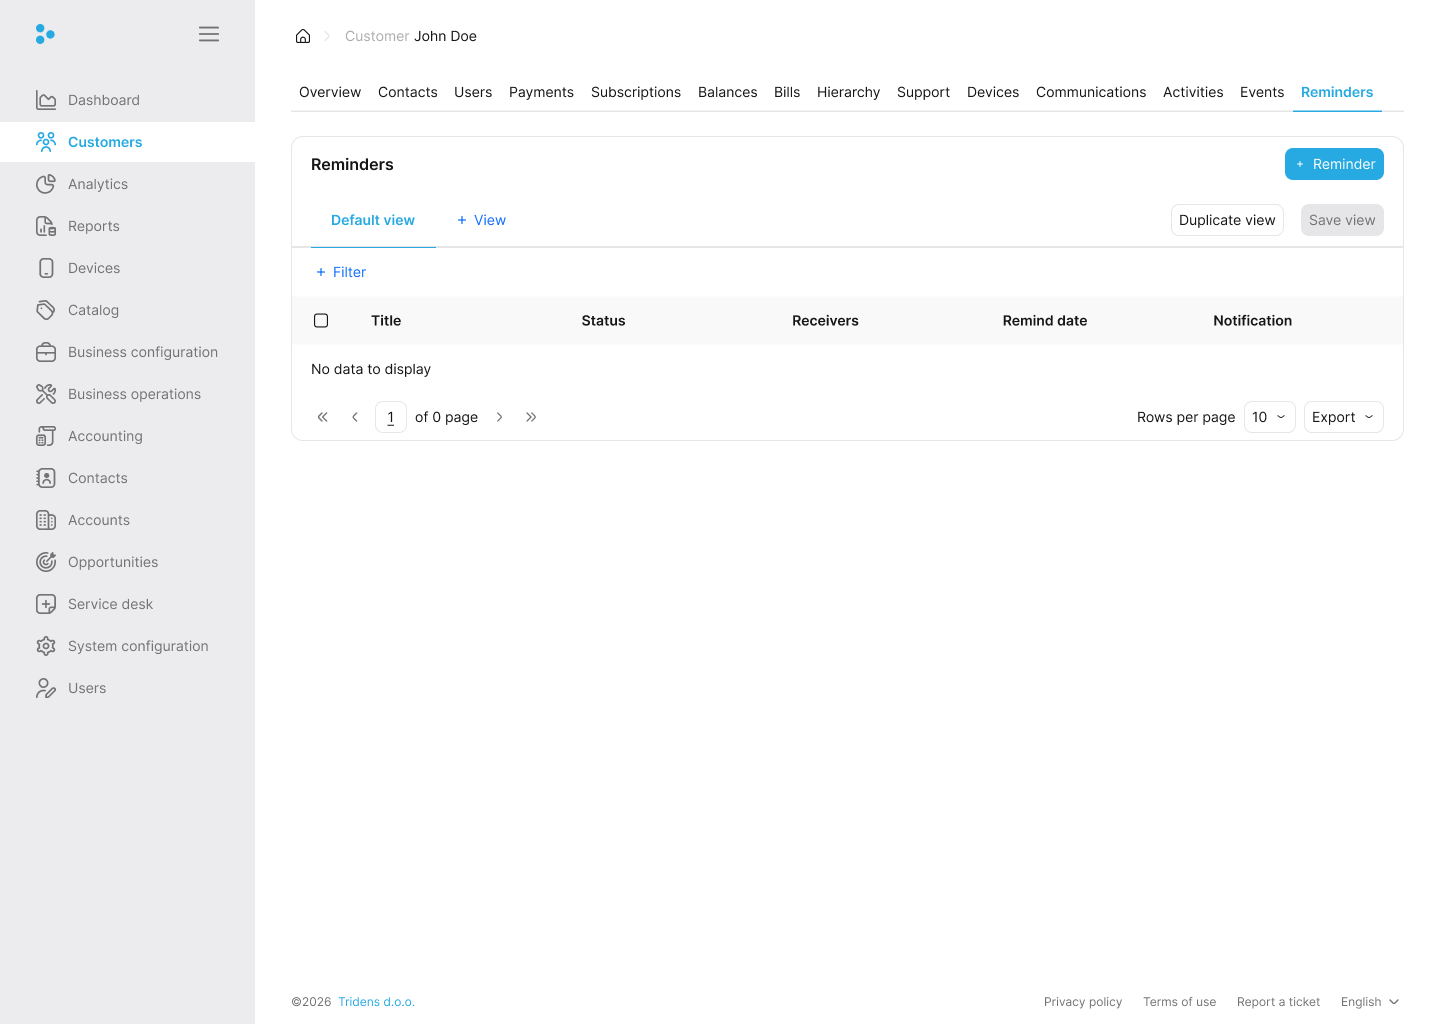Switch to the Subscriptions tab
This screenshot has height=1024, width=1440.
pos(636,92)
